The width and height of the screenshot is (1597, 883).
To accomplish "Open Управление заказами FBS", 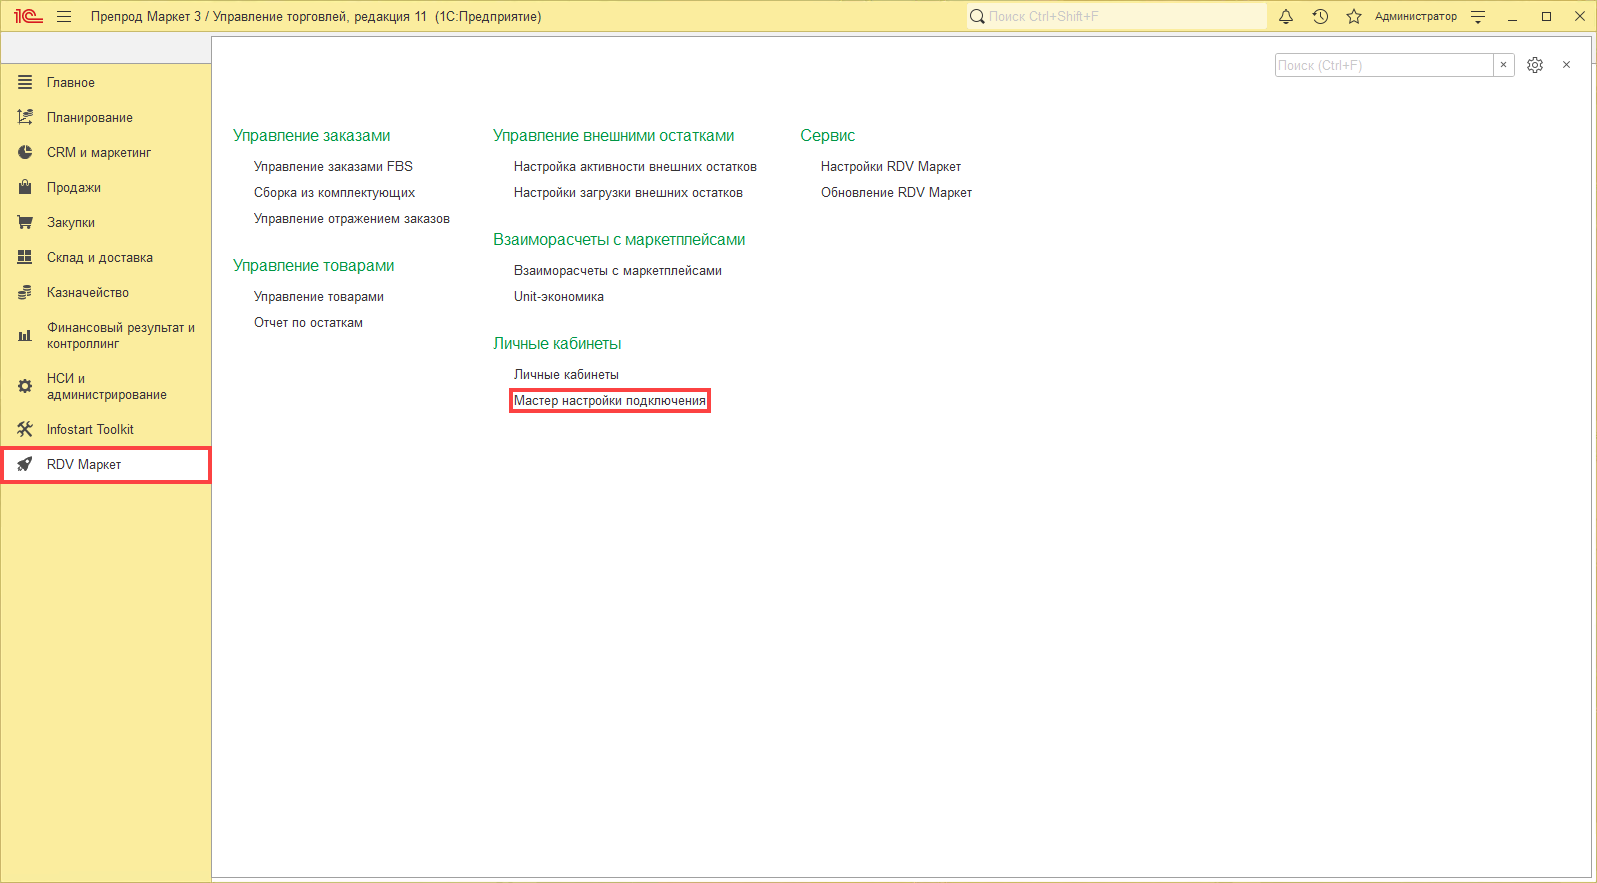I will [x=333, y=166].
